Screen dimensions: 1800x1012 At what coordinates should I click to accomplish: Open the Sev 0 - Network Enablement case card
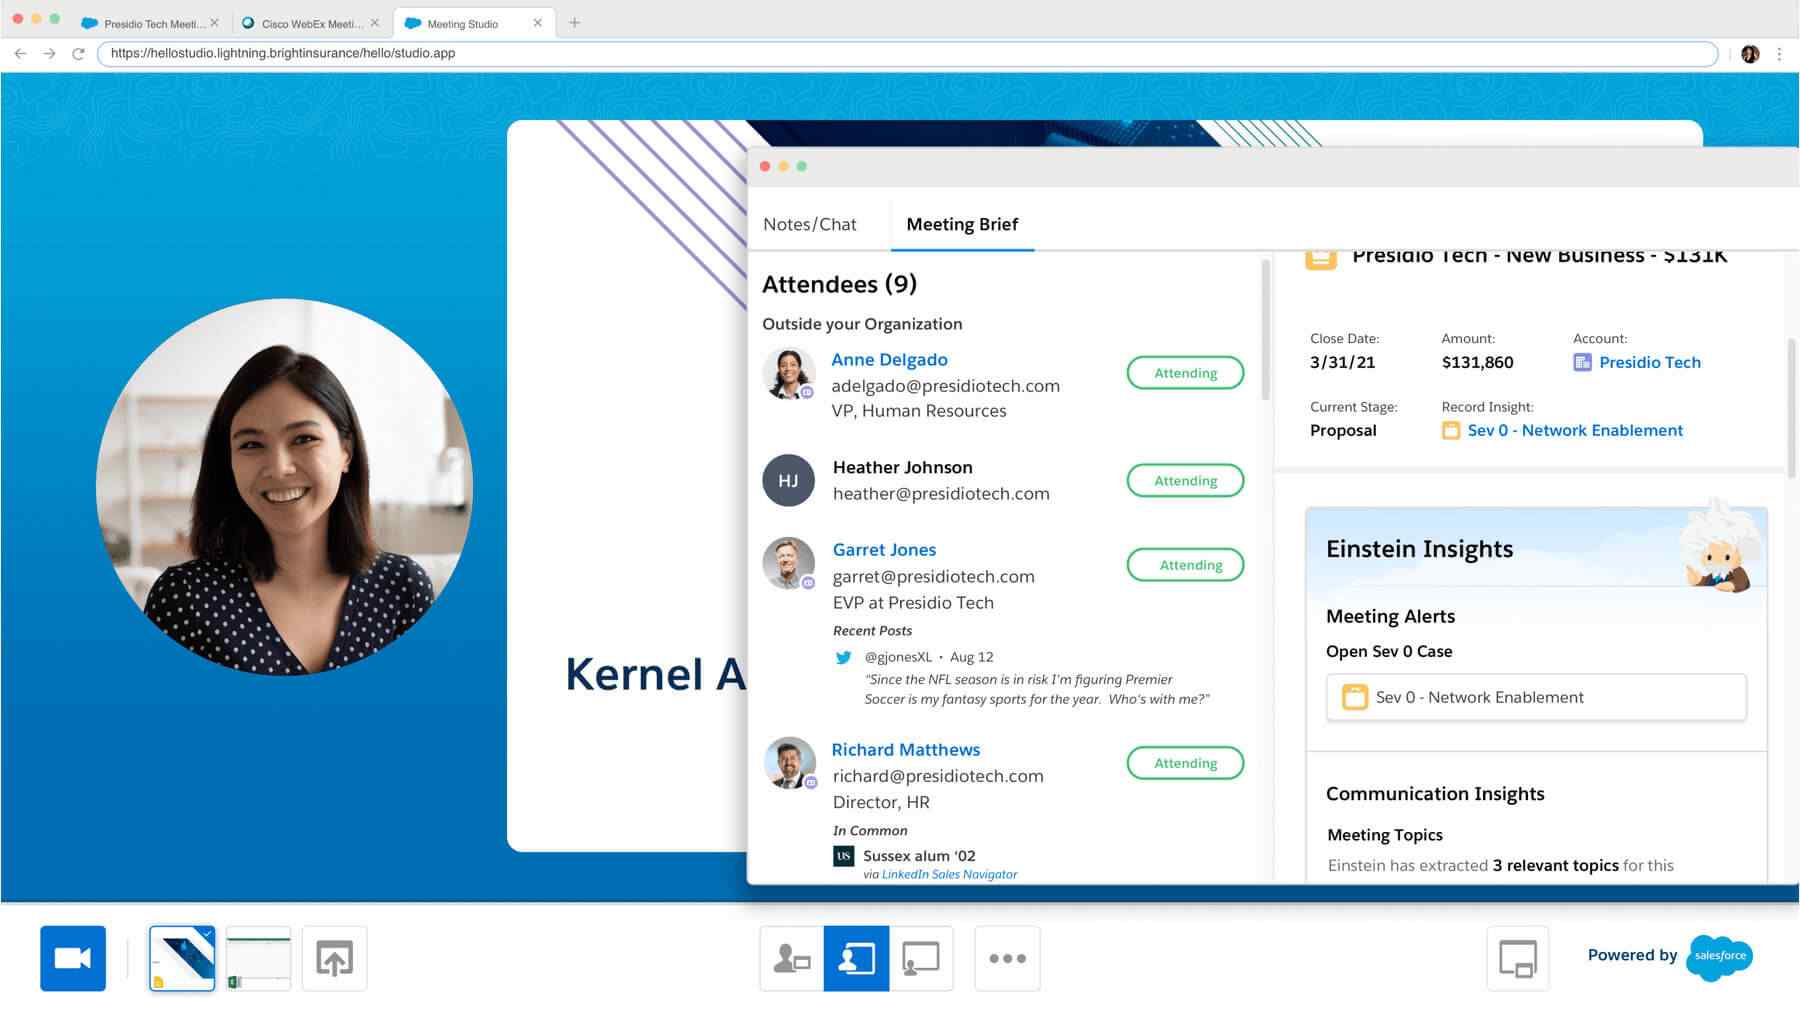pos(1536,697)
